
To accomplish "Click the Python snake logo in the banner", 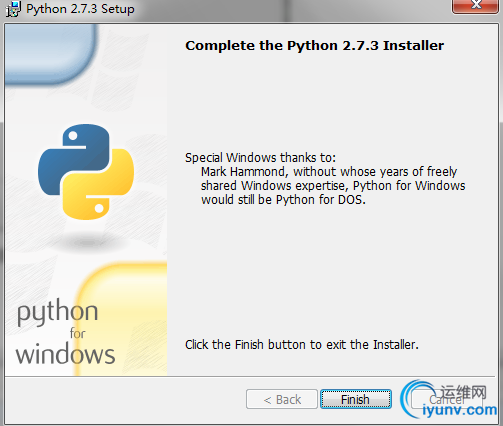I will click(x=86, y=172).
